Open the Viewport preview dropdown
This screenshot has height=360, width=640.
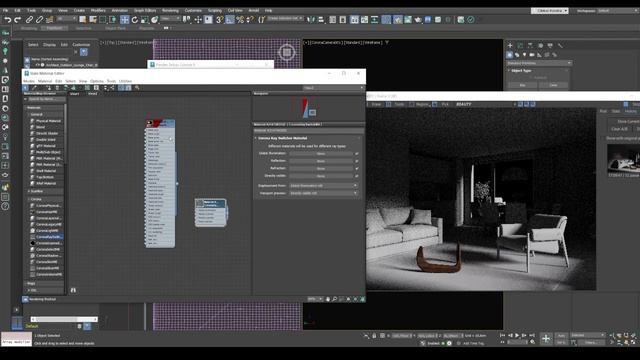pyautogui.click(x=323, y=193)
